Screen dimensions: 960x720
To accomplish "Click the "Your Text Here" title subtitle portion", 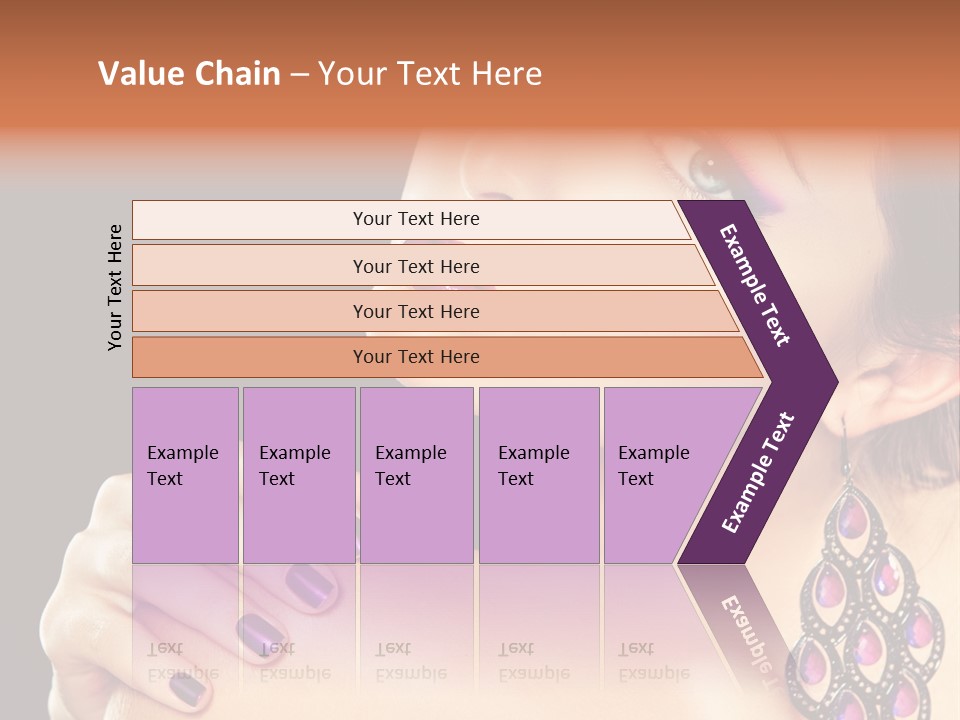I will point(430,74).
